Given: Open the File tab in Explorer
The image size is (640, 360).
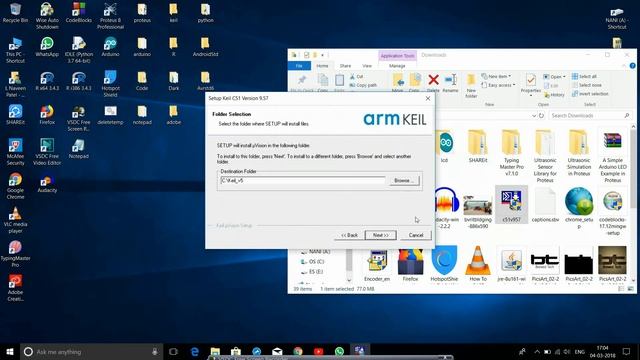Looking at the screenshot, I should click(x=299, y=66).
